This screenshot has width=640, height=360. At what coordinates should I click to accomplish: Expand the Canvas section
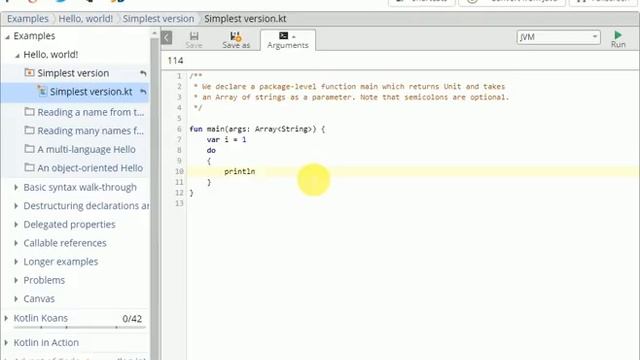(16, 299)
